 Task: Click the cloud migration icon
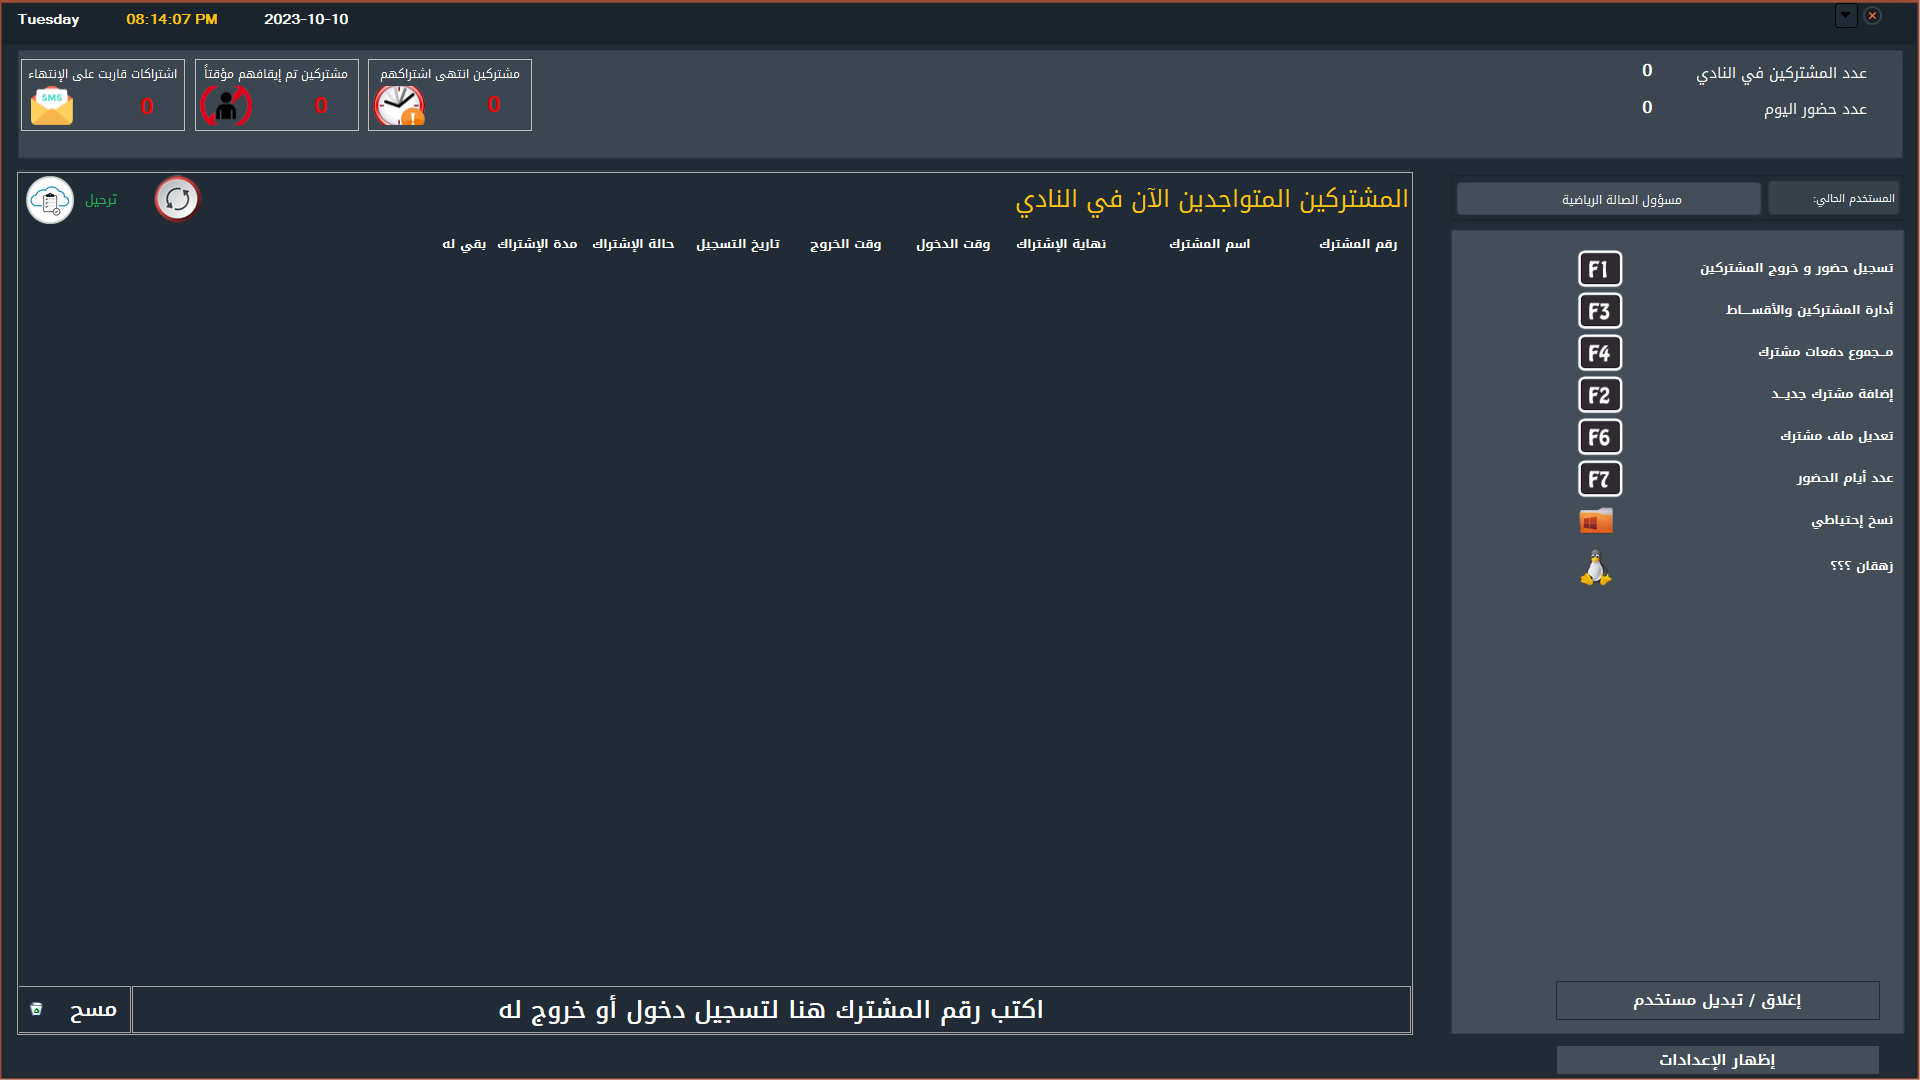click(x=50, y=200)
